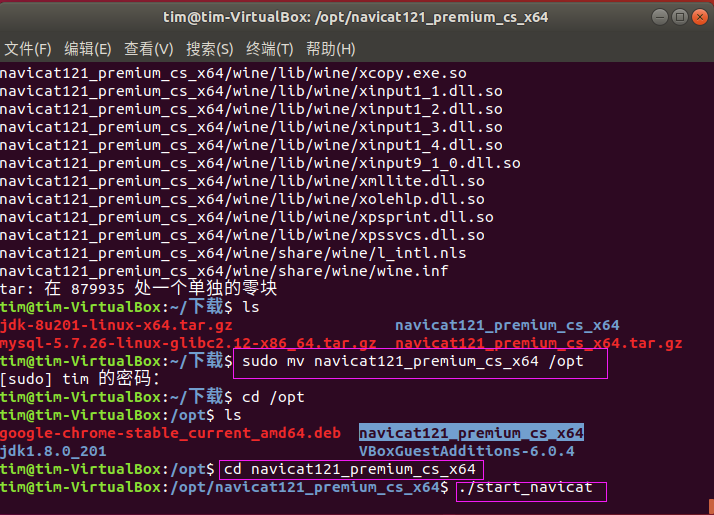The image size is (714, 515).
Task: Click the last prompt path /opt/navicat121_premium_cs_x64
Action: tap(305, 487)
